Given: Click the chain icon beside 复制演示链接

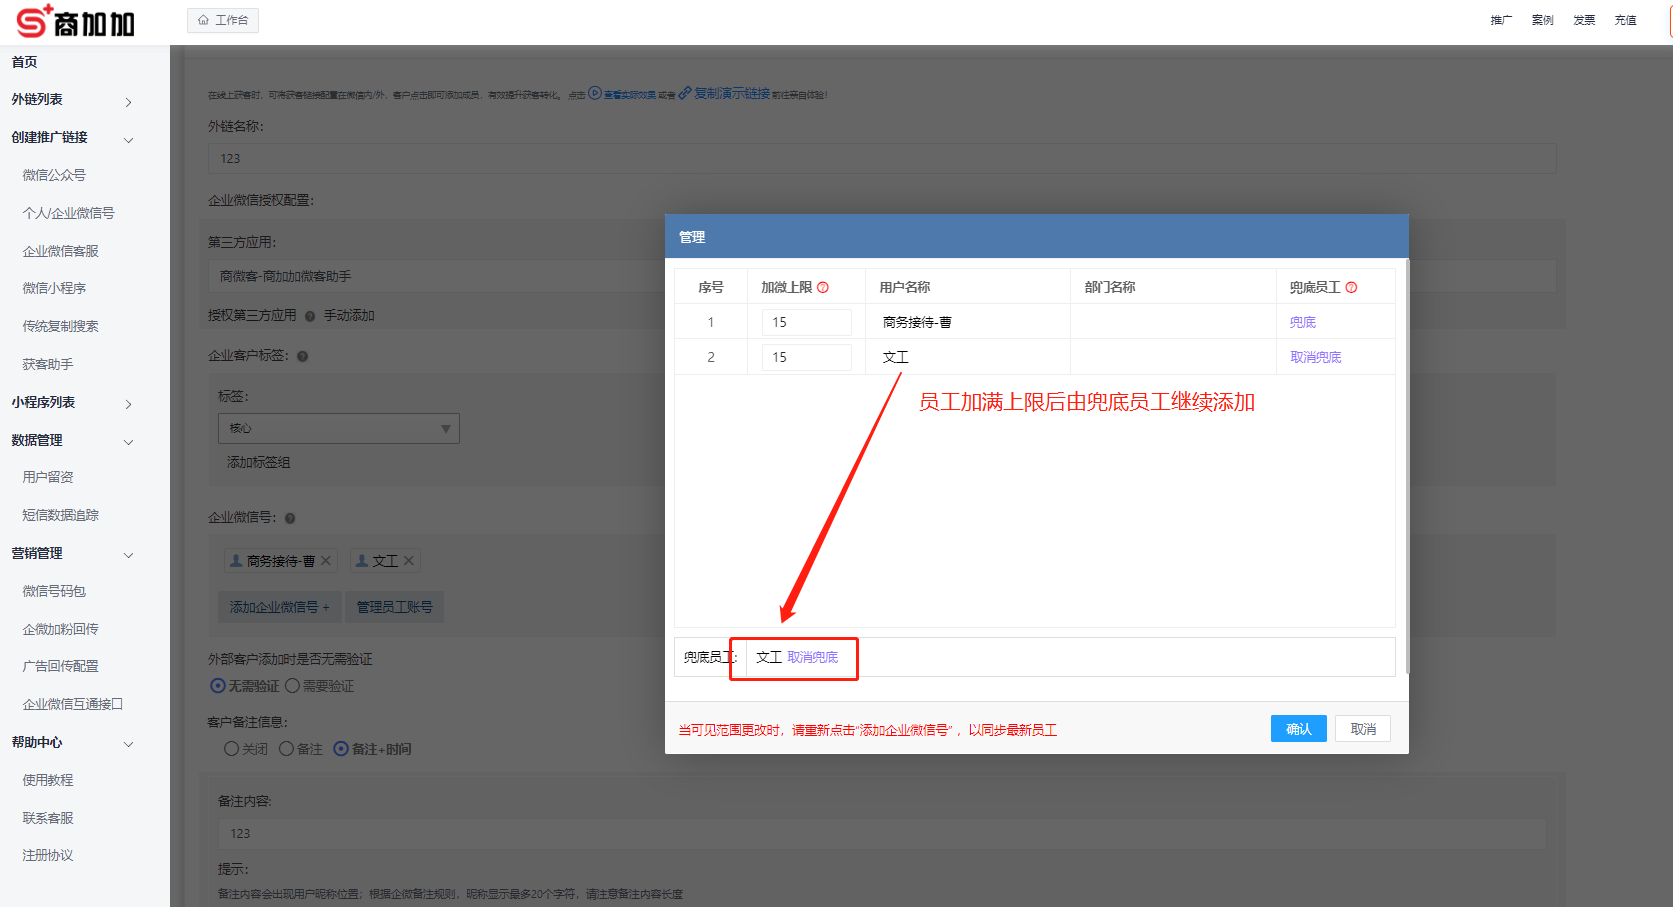Looking at the screenshot, I should point(684,93).
